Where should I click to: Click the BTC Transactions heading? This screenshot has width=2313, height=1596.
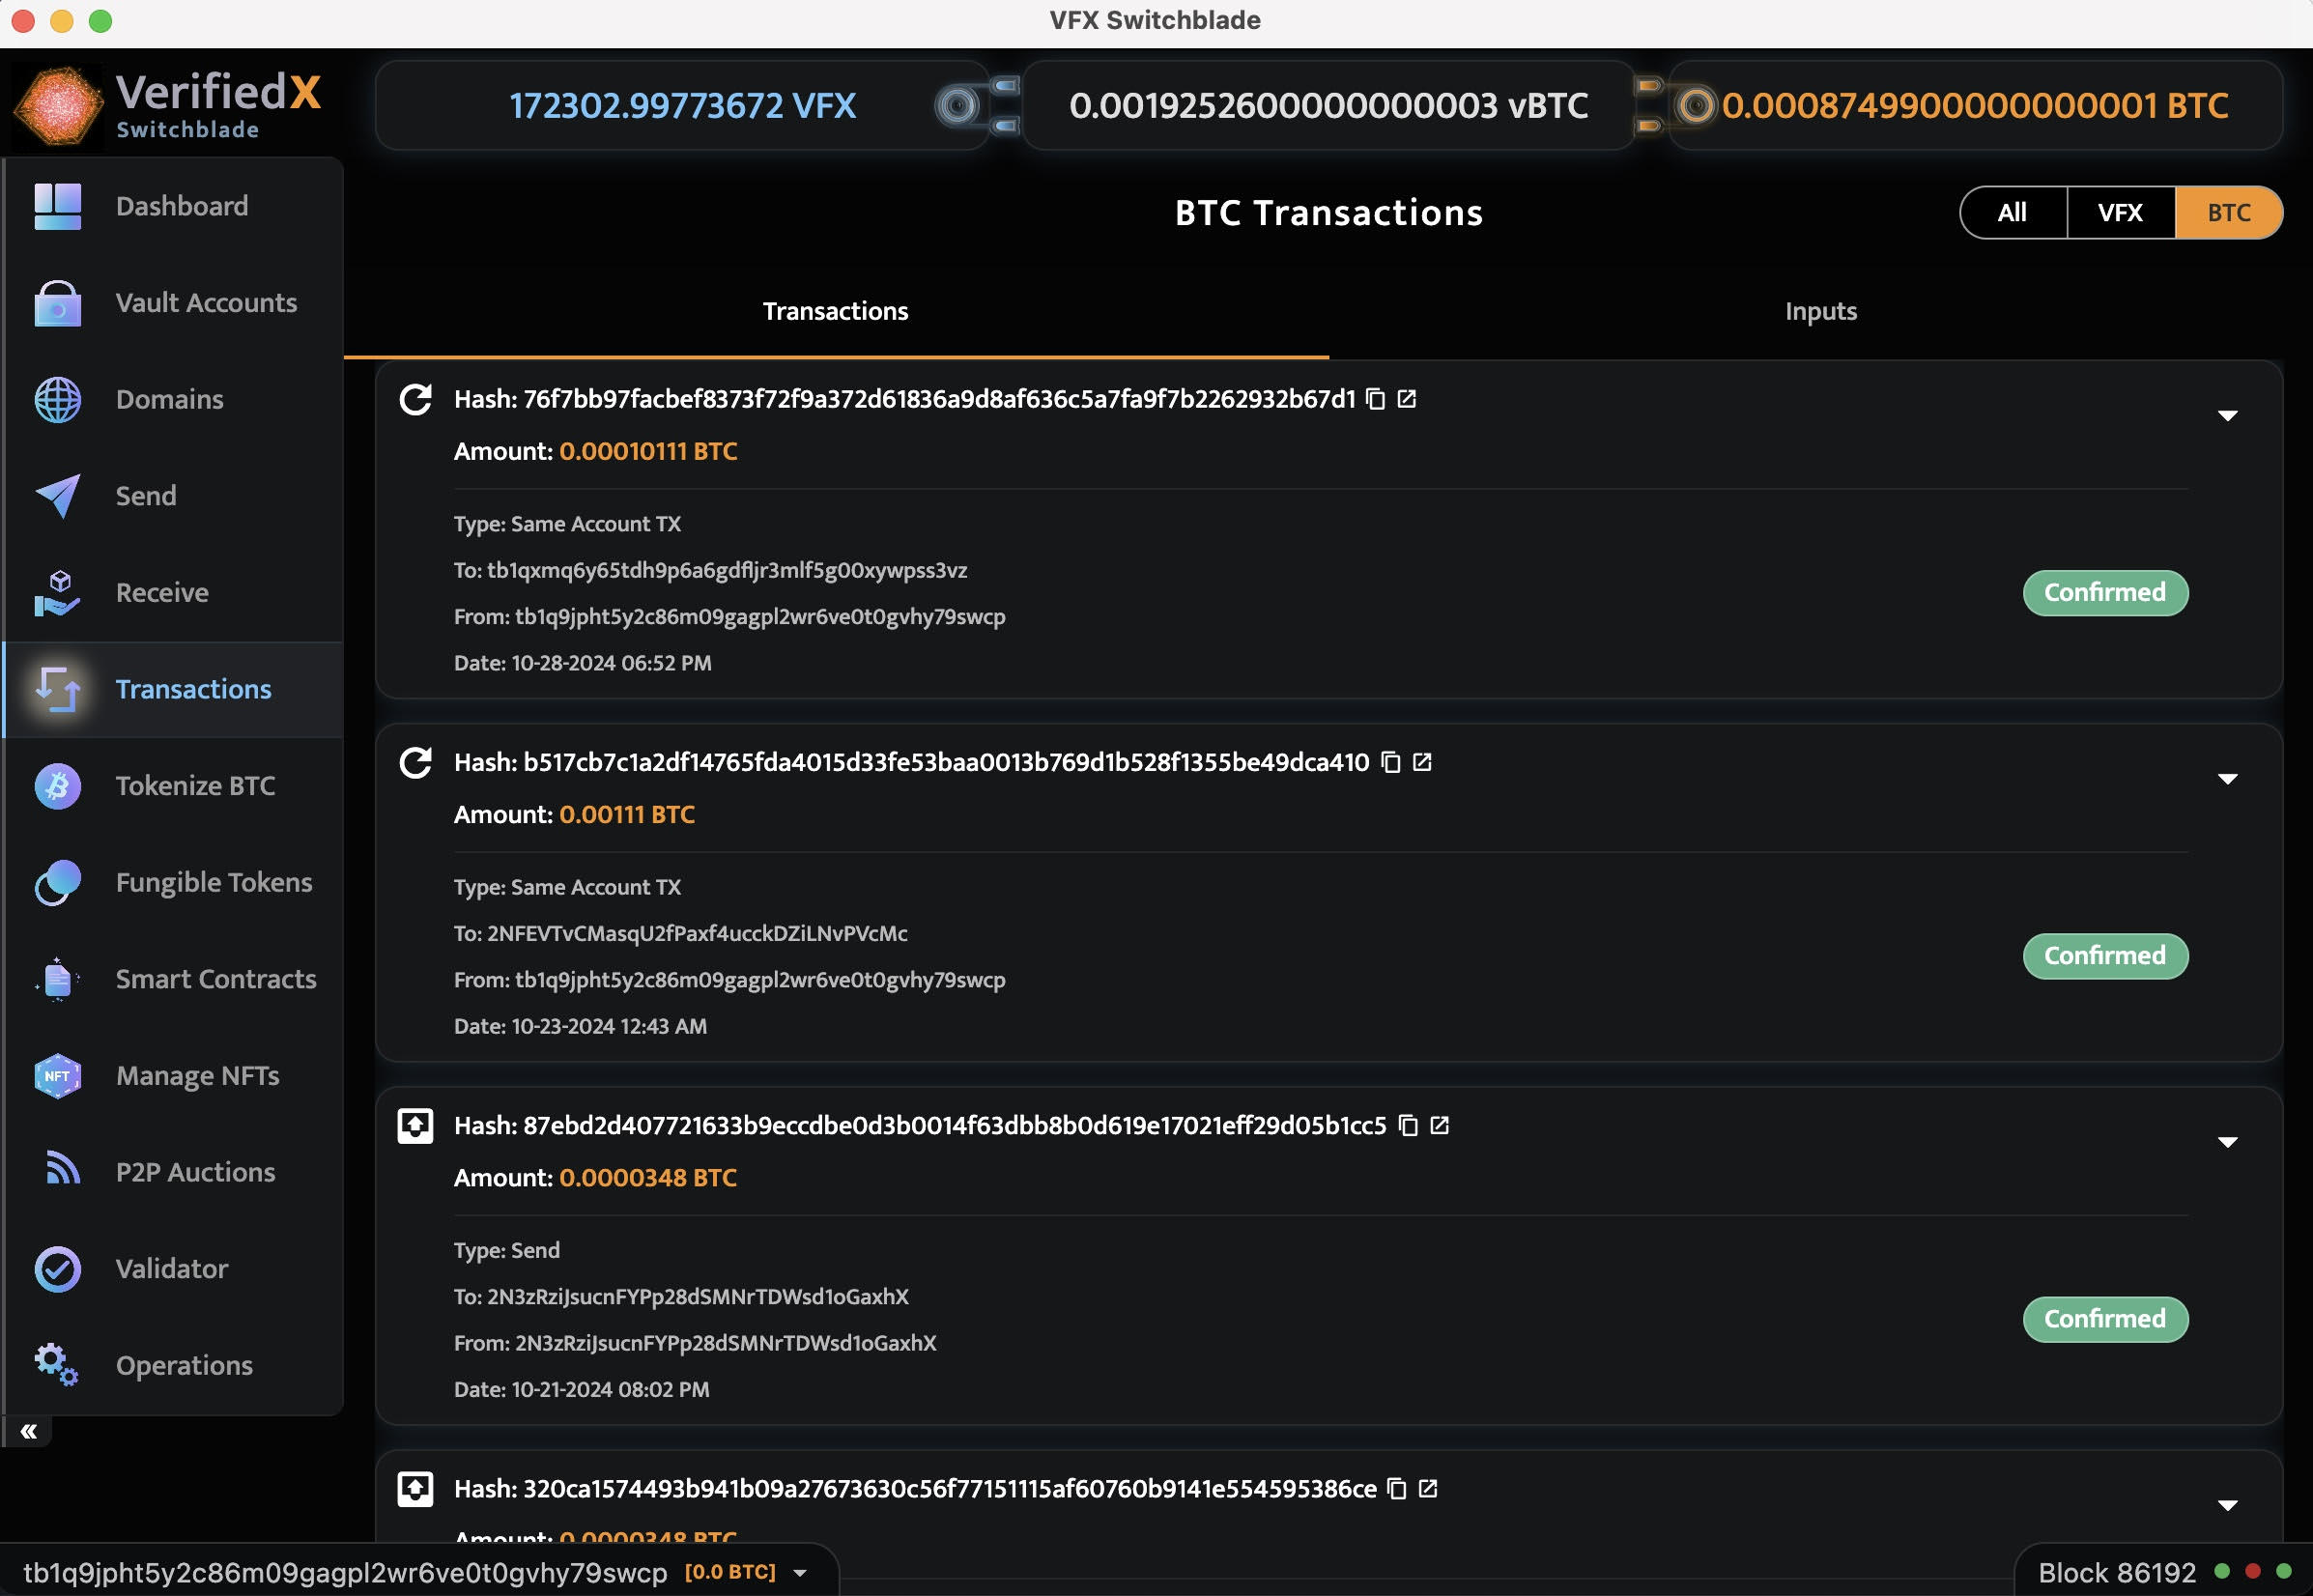1329,213
